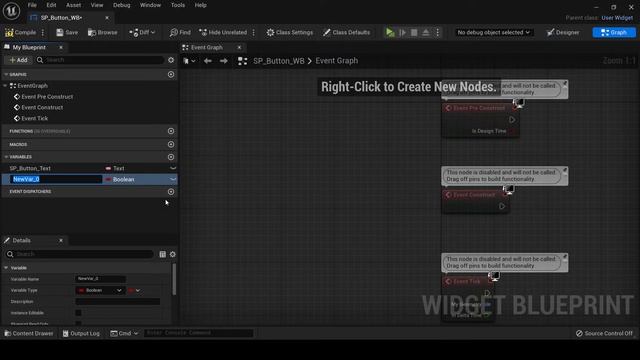
Task: Add new event dispatcher with plus icon
Action: tap(171, 191)
